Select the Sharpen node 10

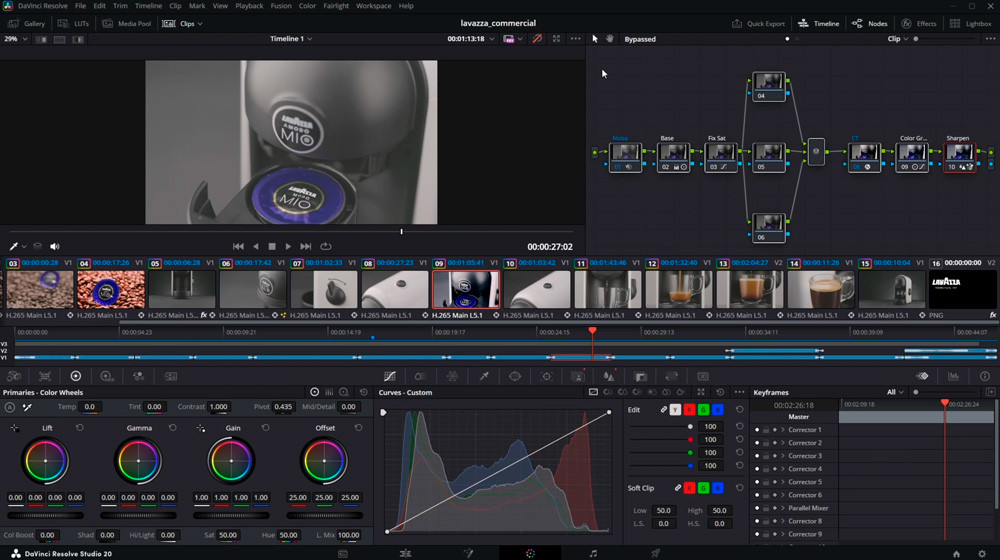(959, 158)
